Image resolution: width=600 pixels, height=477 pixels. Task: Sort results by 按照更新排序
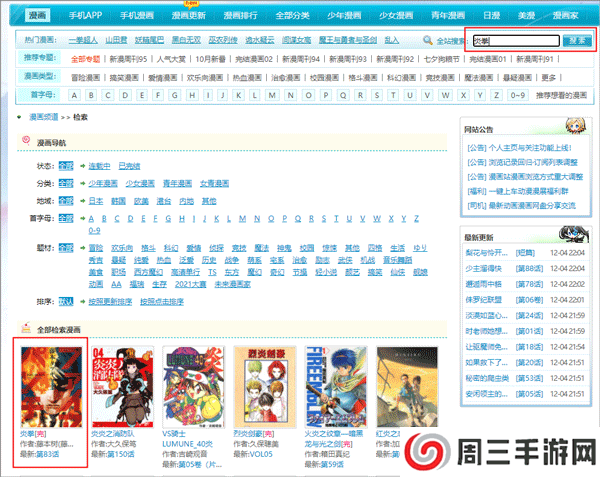pyautogui.click(x=110, y=302)
